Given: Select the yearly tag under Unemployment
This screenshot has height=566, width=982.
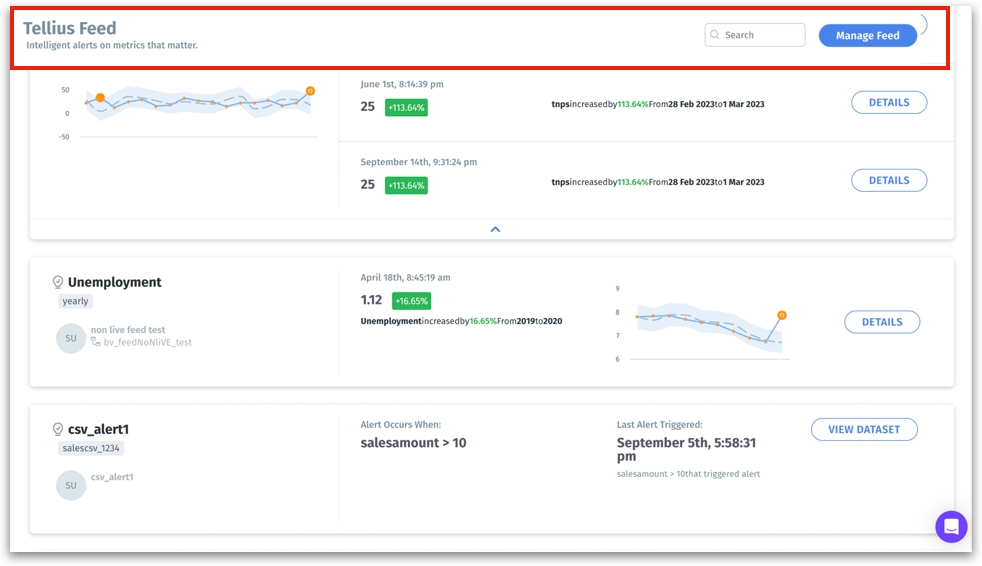Looking at the screenshot, I should click(x=75, y=301).
